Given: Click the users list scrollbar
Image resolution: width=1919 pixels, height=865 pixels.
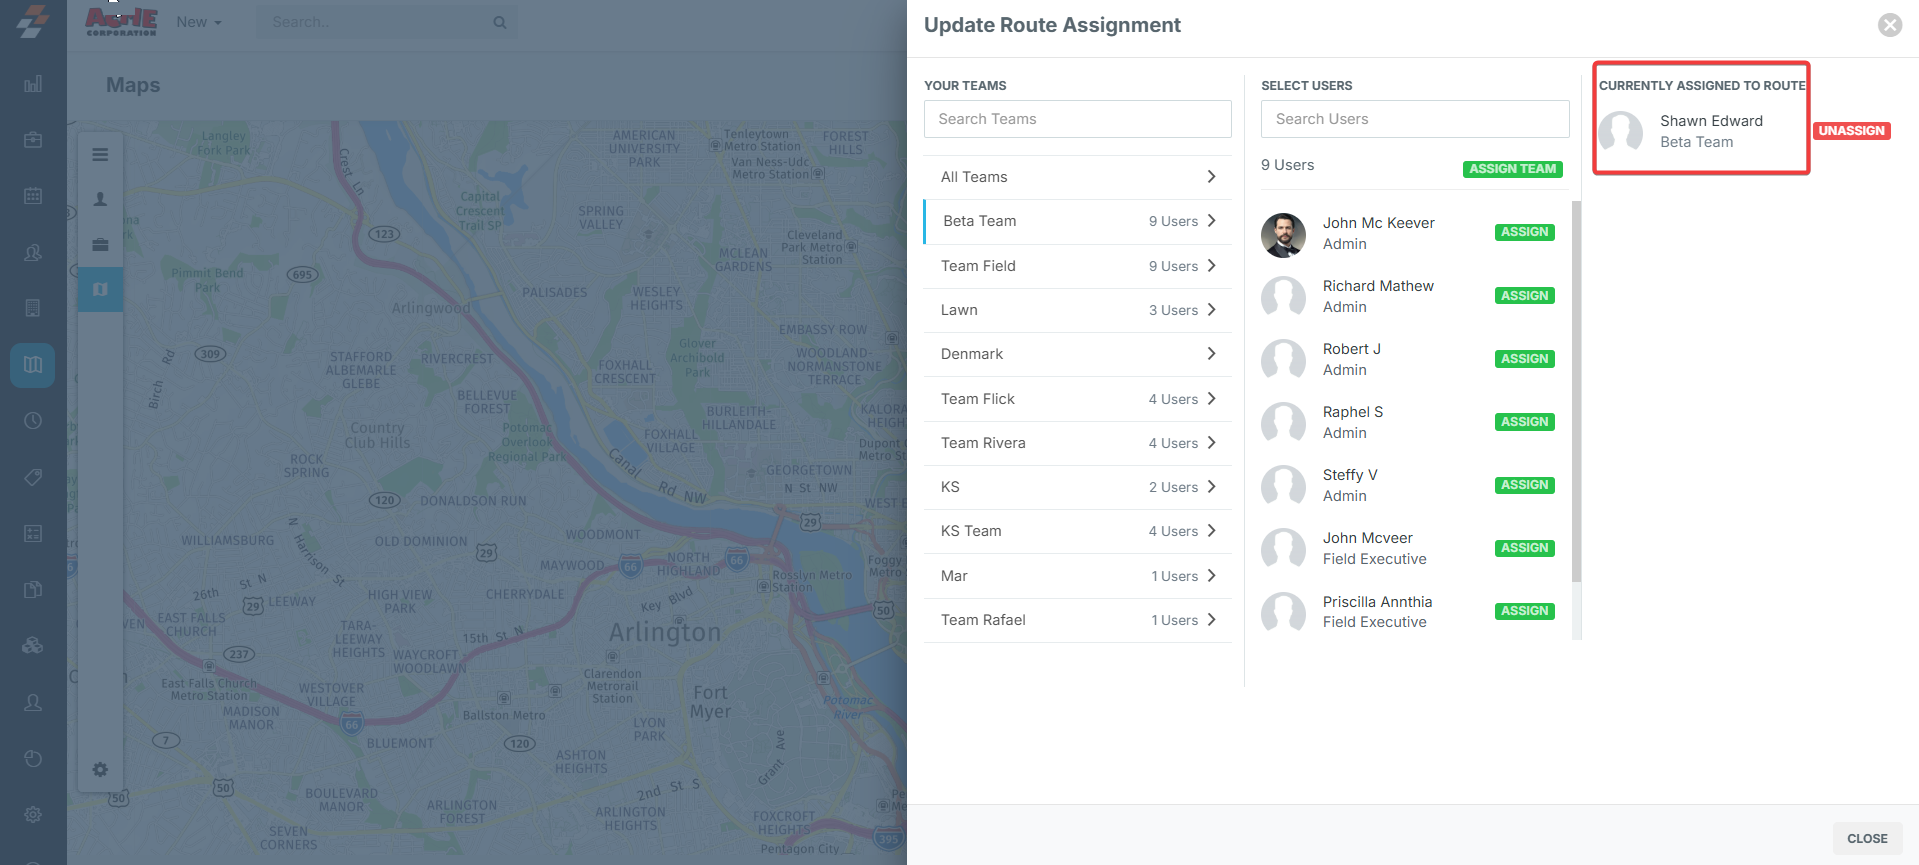Looking at the screenshot, I should tap(1577, 391).
